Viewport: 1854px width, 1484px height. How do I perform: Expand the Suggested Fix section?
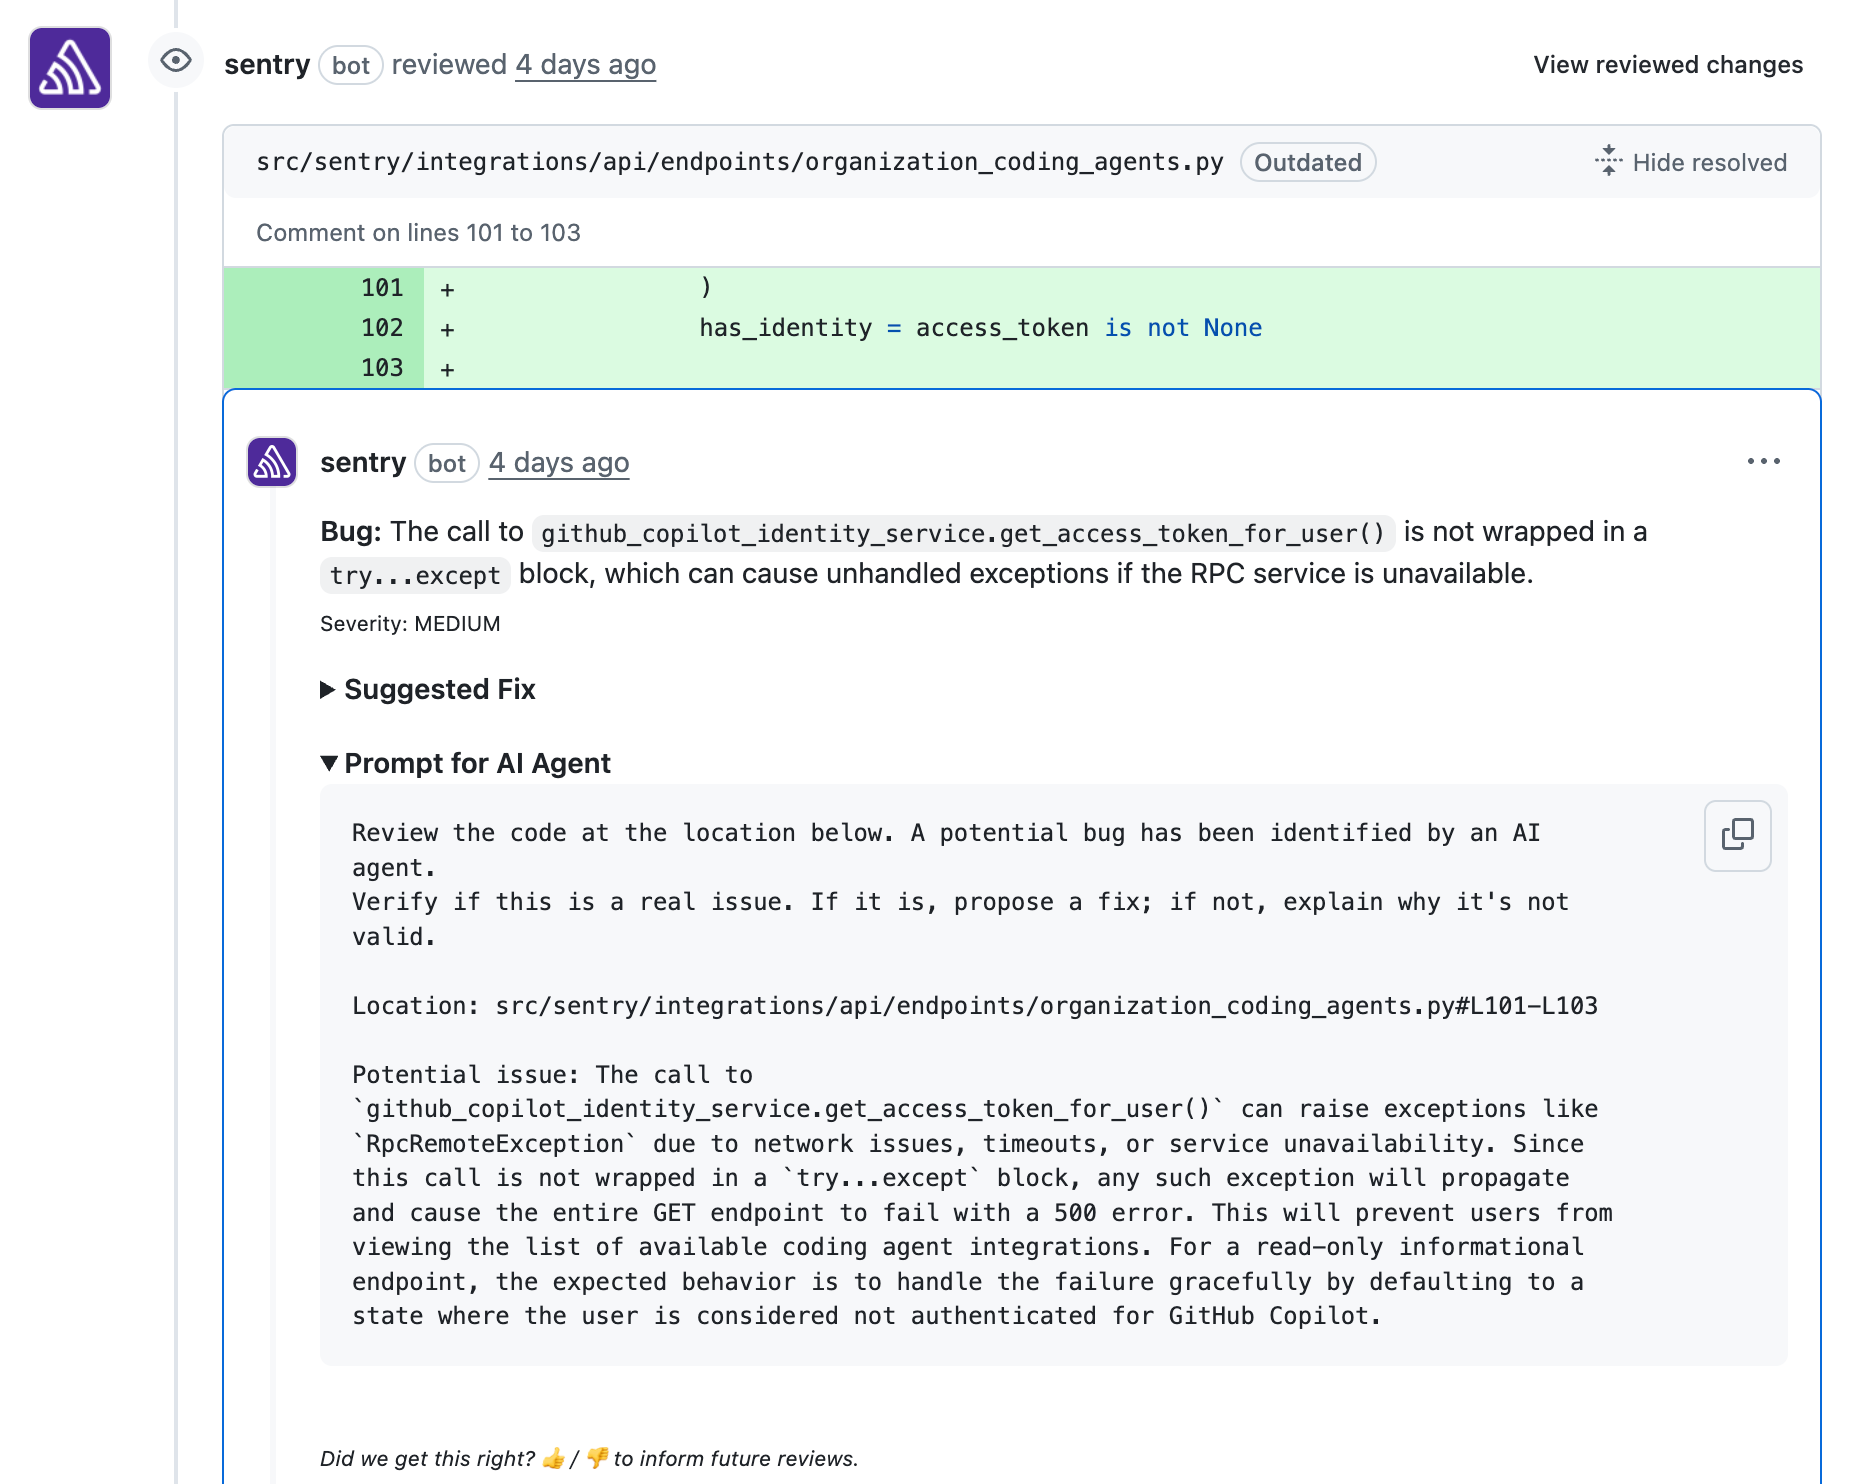[428, 689]
